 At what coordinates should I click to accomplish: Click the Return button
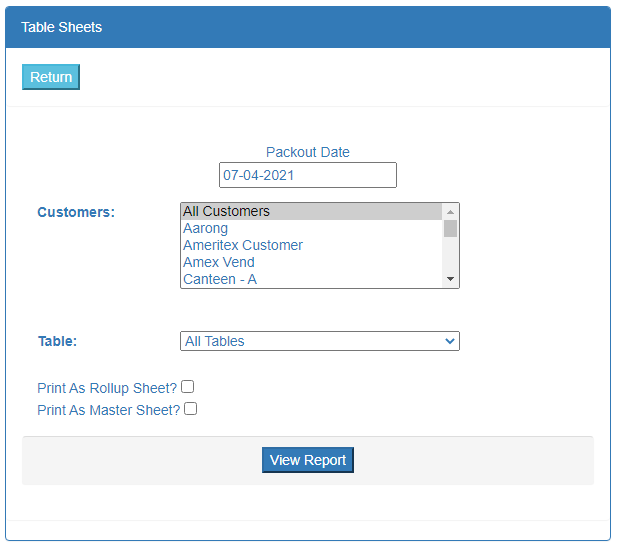coord(51,77)
